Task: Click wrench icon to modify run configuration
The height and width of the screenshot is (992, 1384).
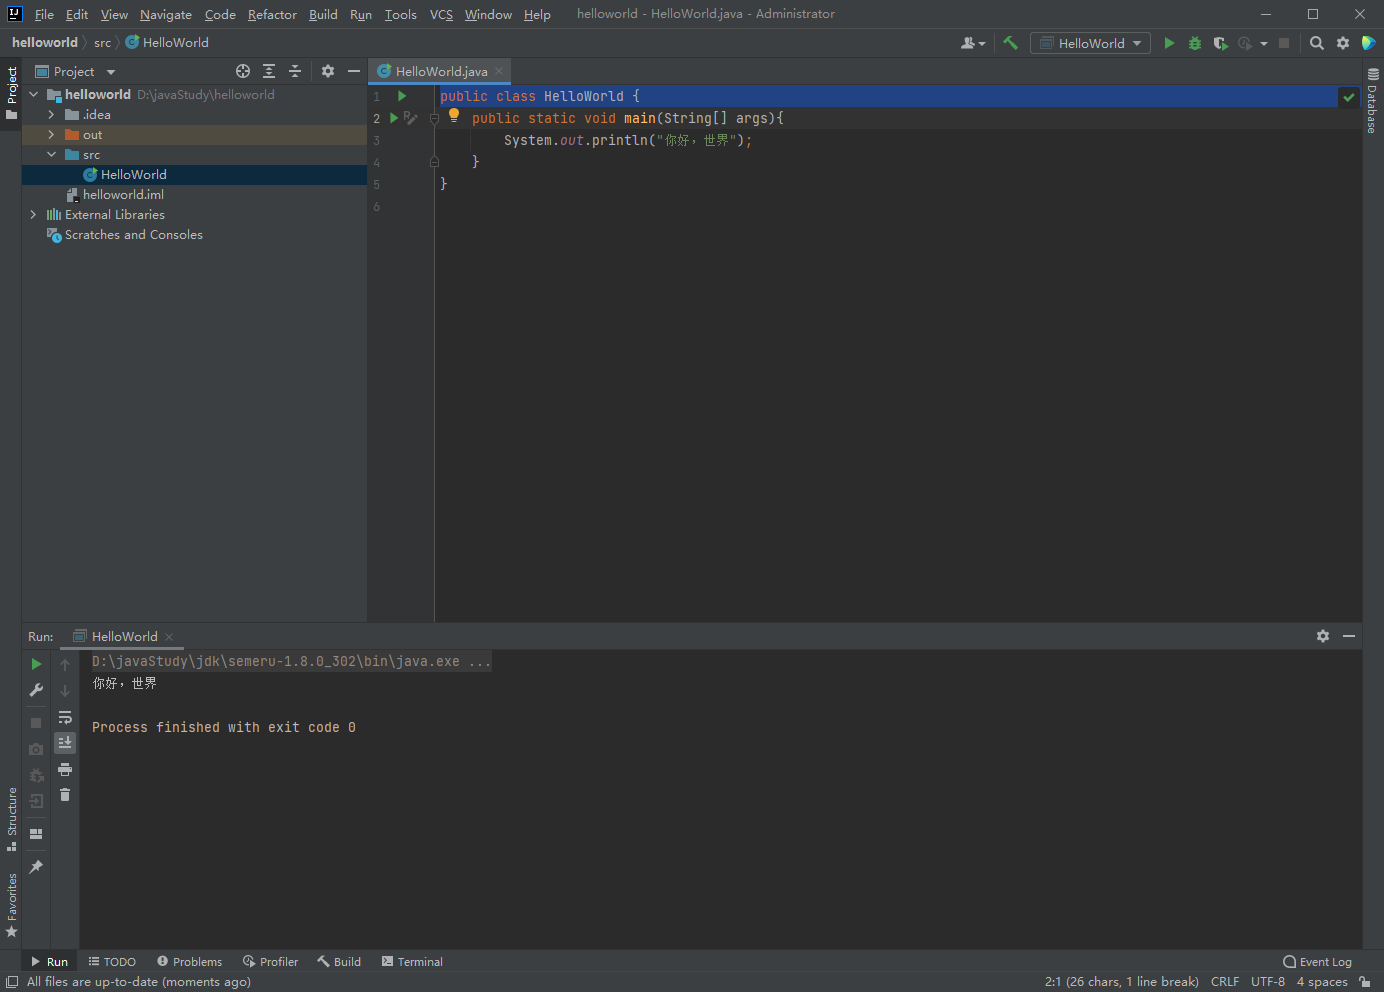Action: pos(36,690)
